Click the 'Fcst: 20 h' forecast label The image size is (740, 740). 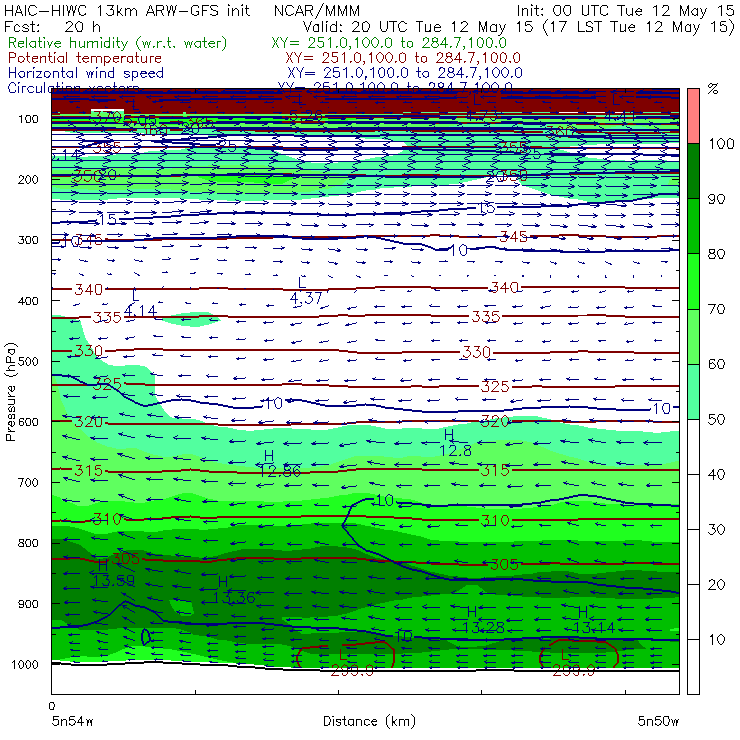click(x=52, y=26)
